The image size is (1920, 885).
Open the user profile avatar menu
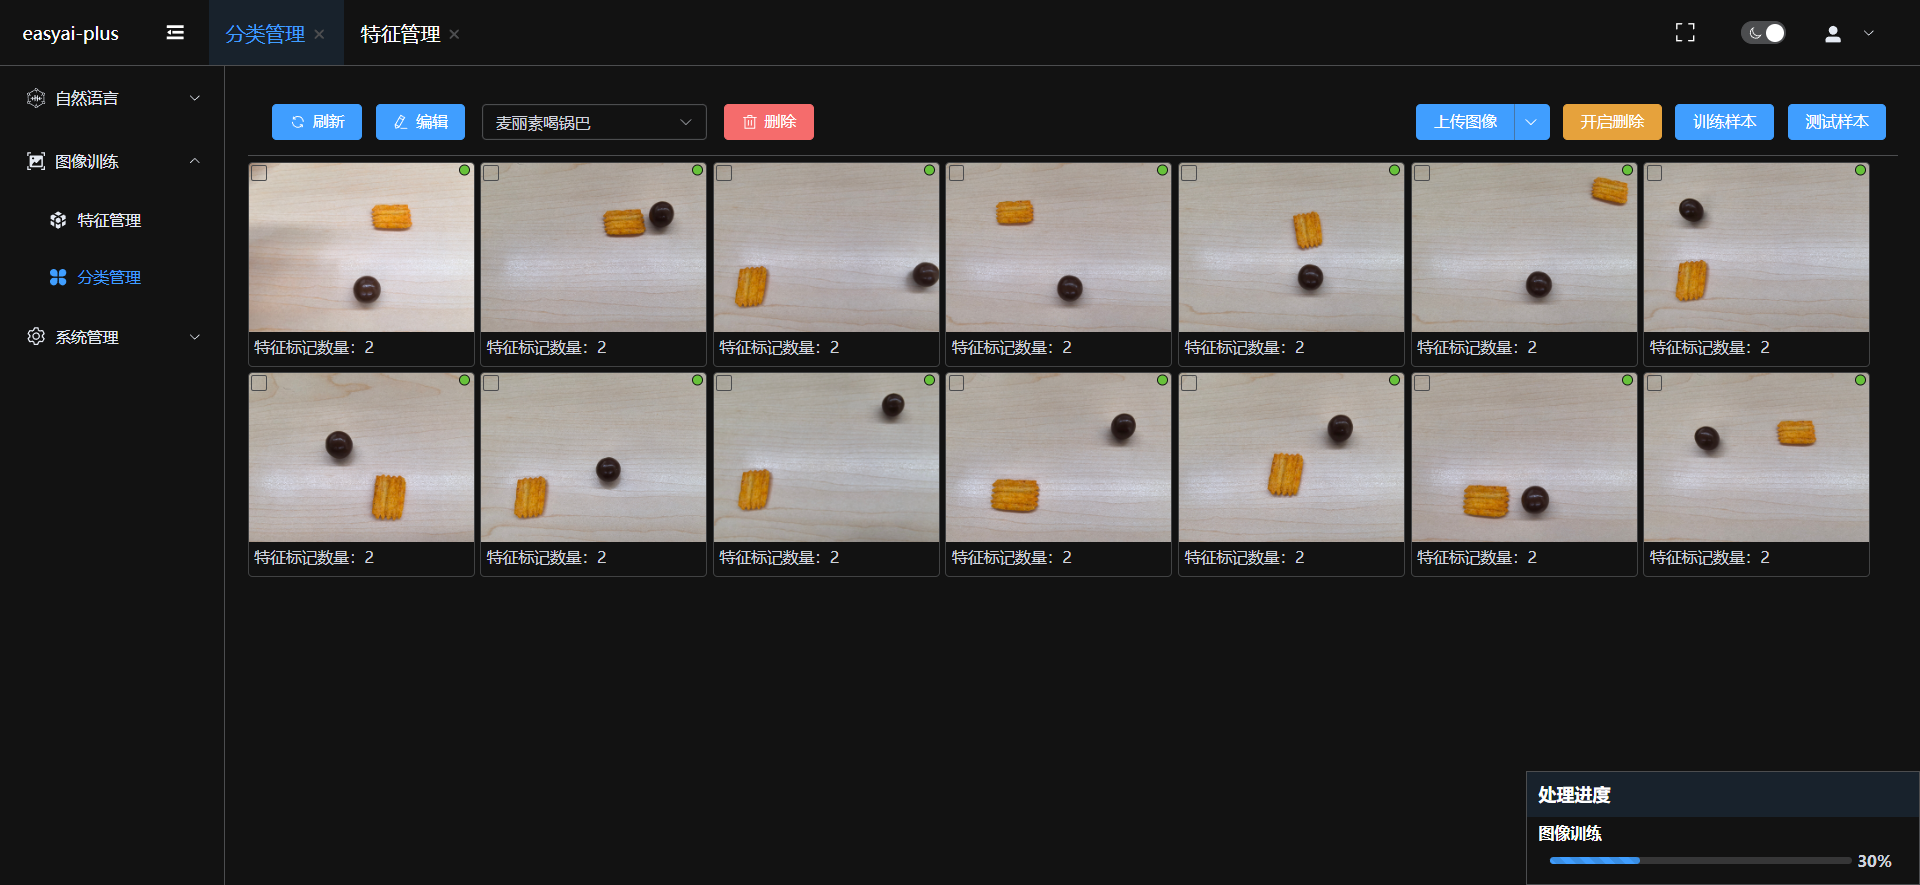1832,34
